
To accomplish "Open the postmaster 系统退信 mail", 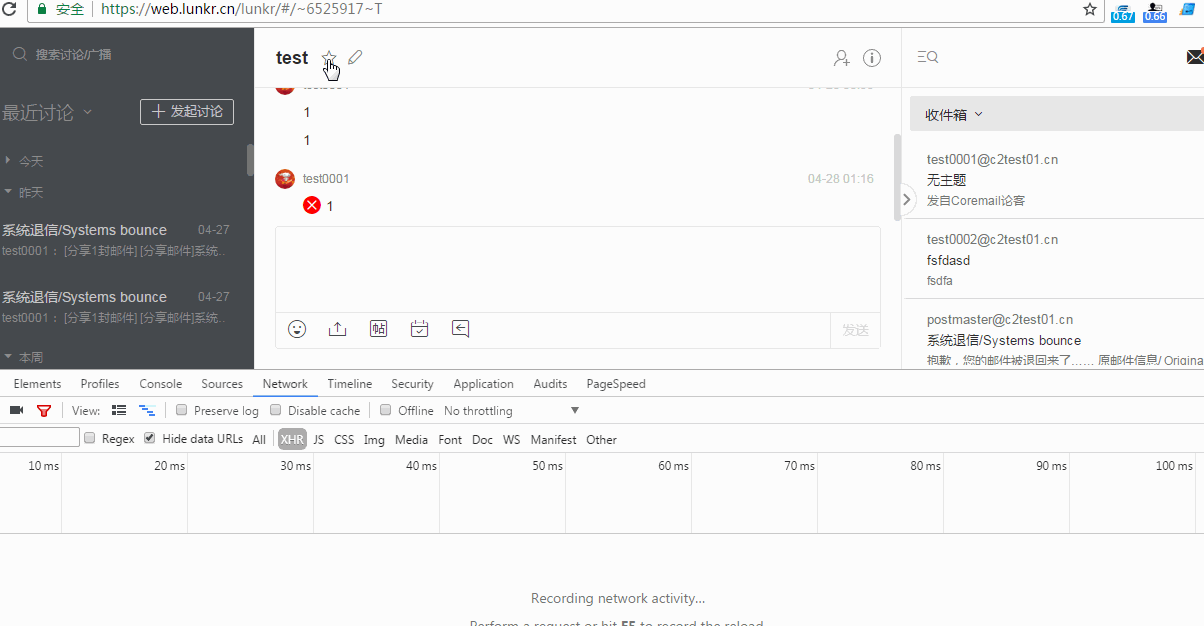I will pos(1054,335).
